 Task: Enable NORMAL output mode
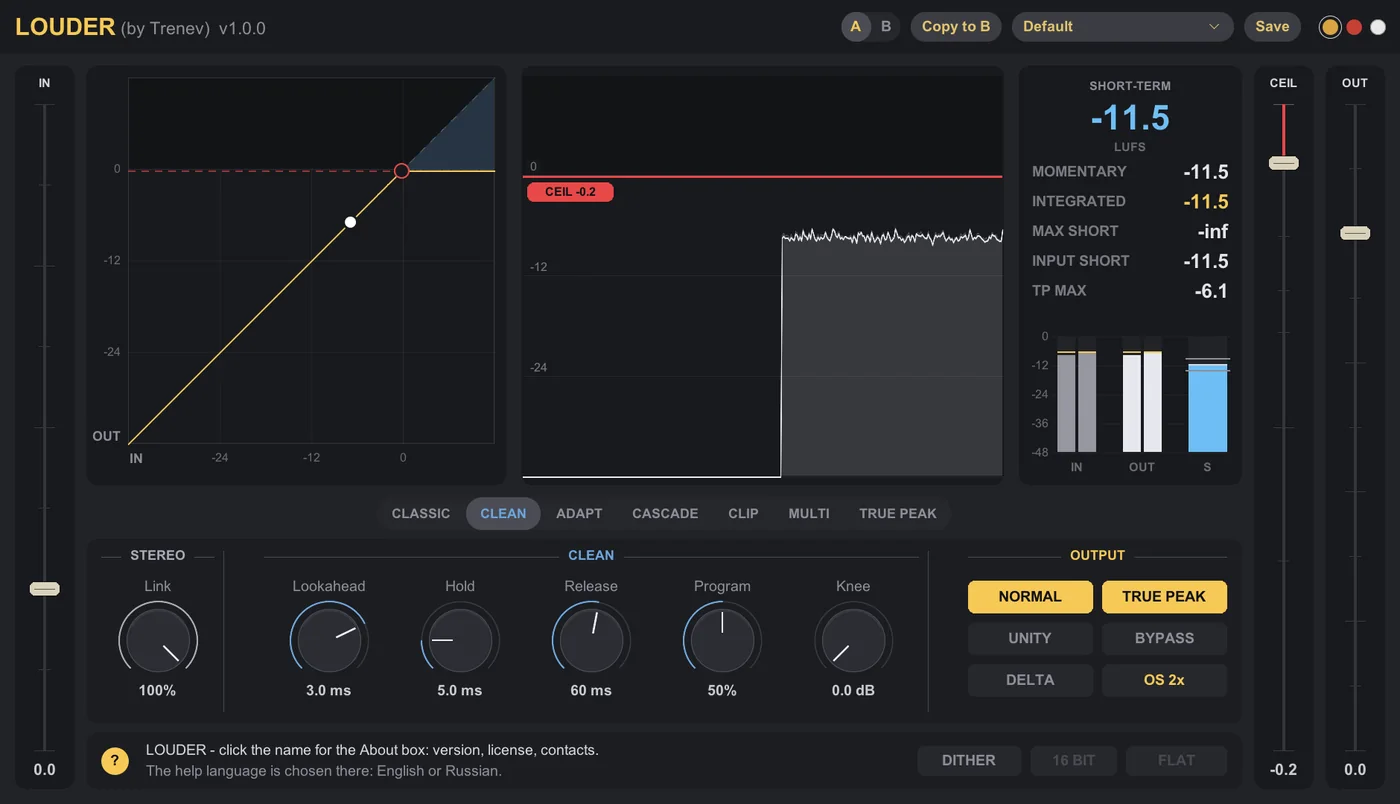tap(1030, 597)
